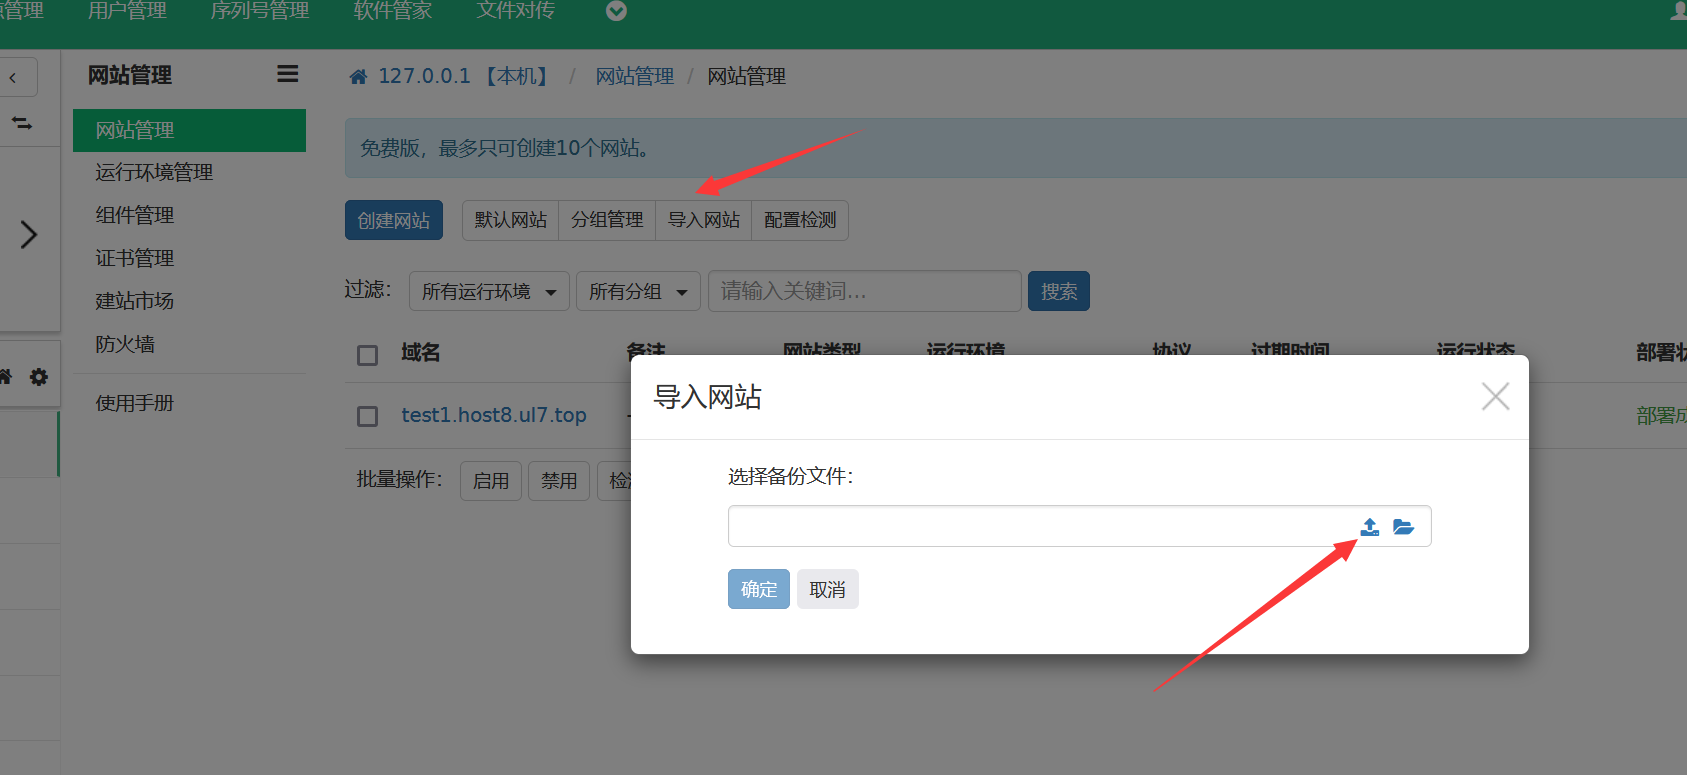Open the test1.host8.ul7.top domain link

(494, 415)
